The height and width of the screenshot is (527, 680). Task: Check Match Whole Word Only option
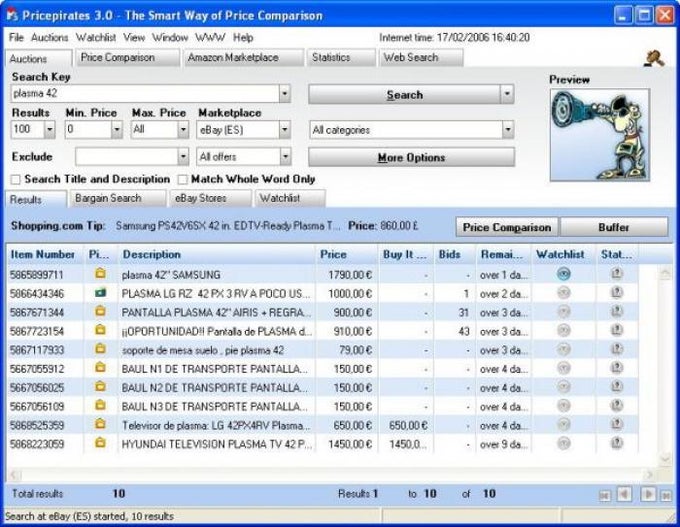coord(182,179)
